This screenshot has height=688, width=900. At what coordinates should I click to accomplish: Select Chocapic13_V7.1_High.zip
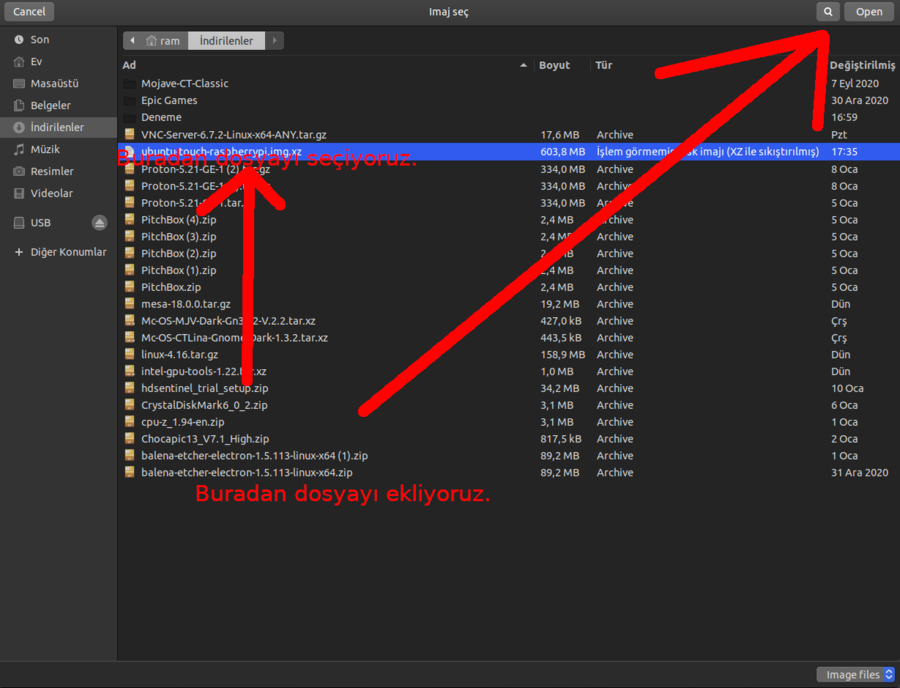[509, 439]
